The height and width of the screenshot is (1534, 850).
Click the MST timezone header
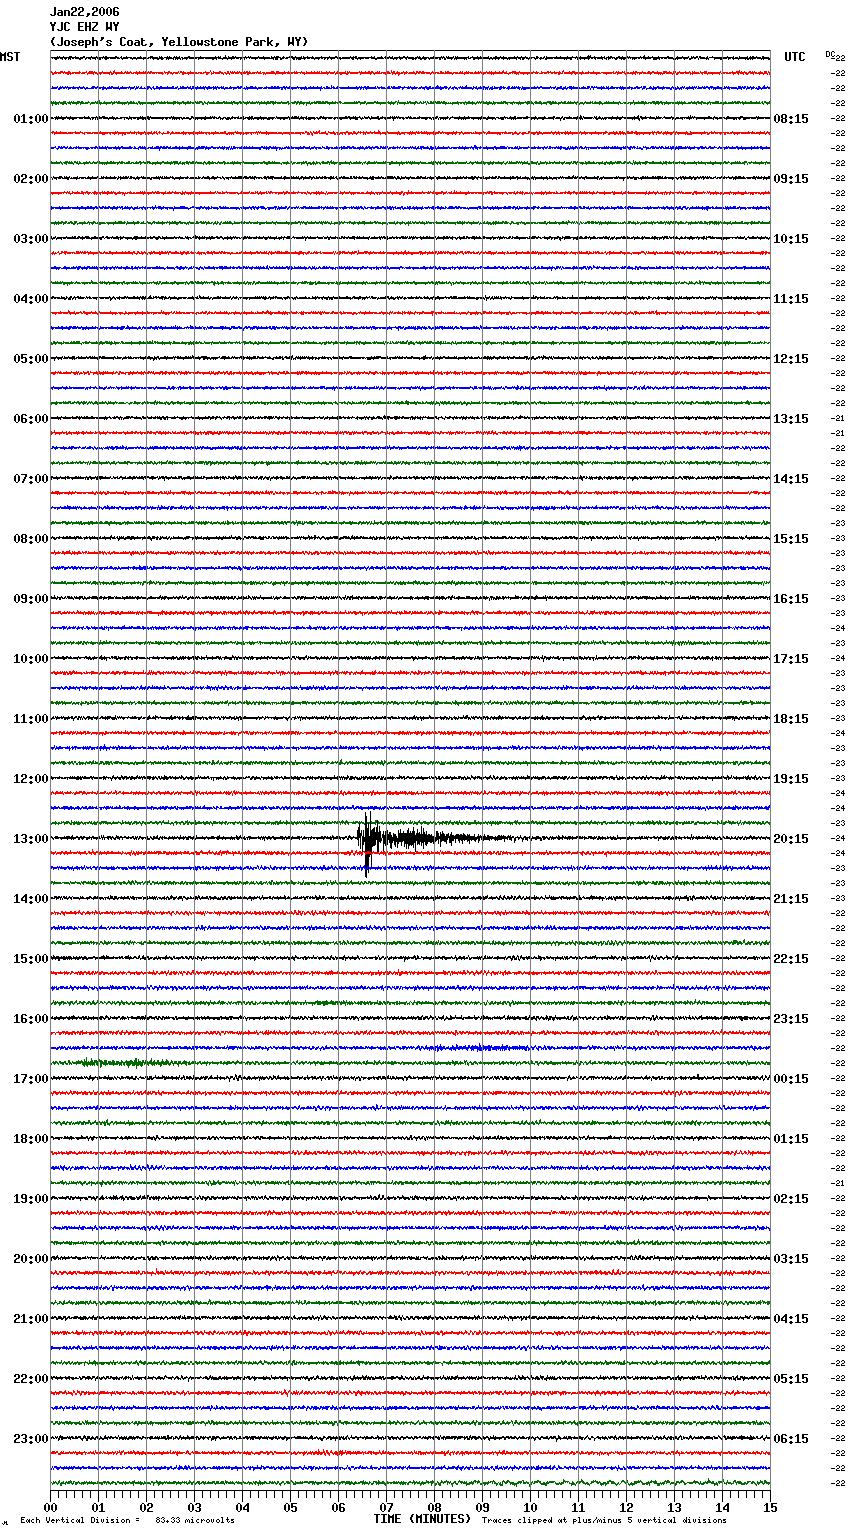pyautogui.click(x=10, y=57)
